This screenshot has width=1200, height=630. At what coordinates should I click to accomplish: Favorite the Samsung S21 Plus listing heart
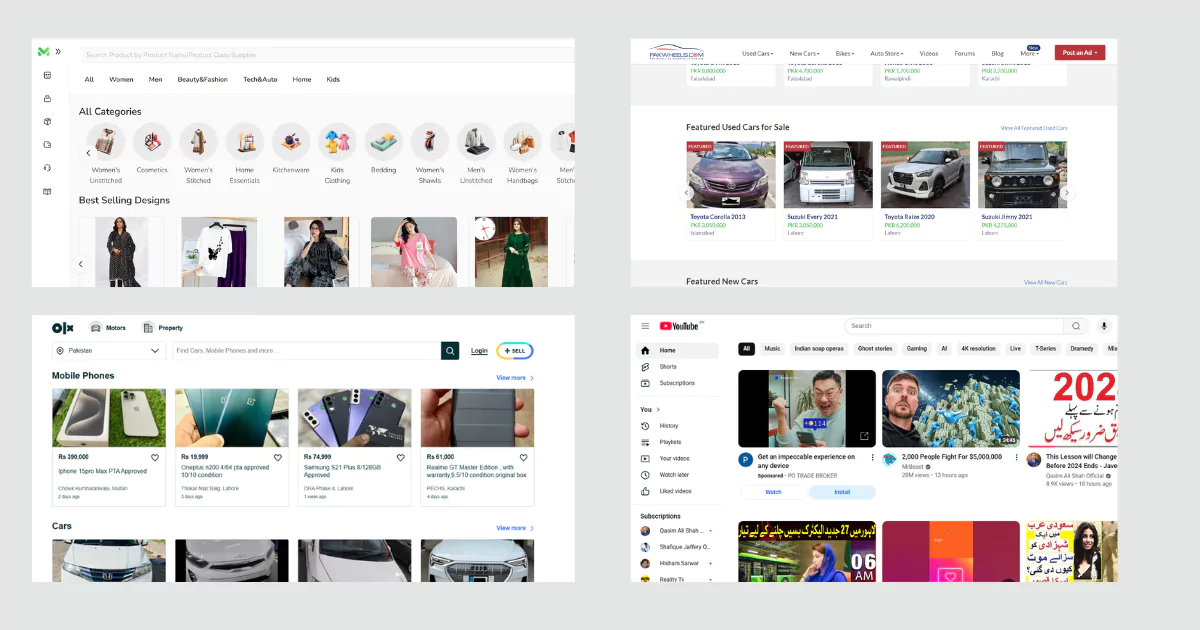pos(400,458)
